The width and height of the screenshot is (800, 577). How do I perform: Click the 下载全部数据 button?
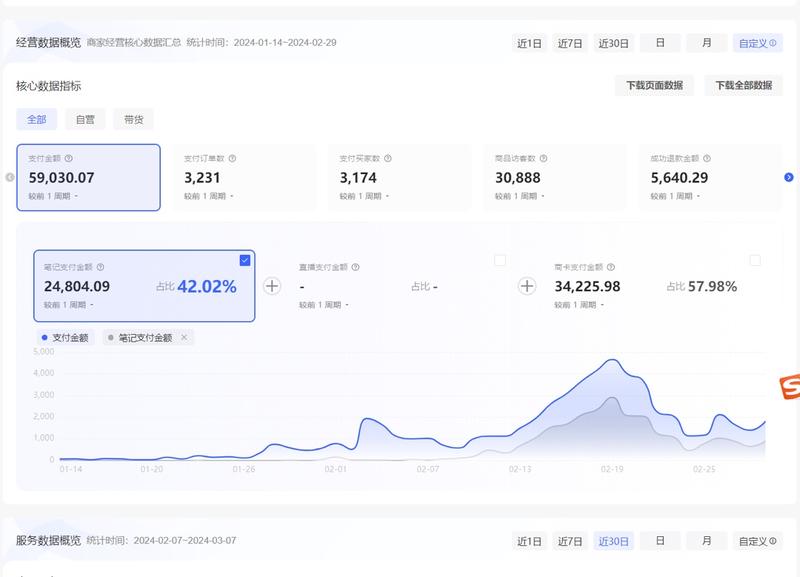[743, 86]
